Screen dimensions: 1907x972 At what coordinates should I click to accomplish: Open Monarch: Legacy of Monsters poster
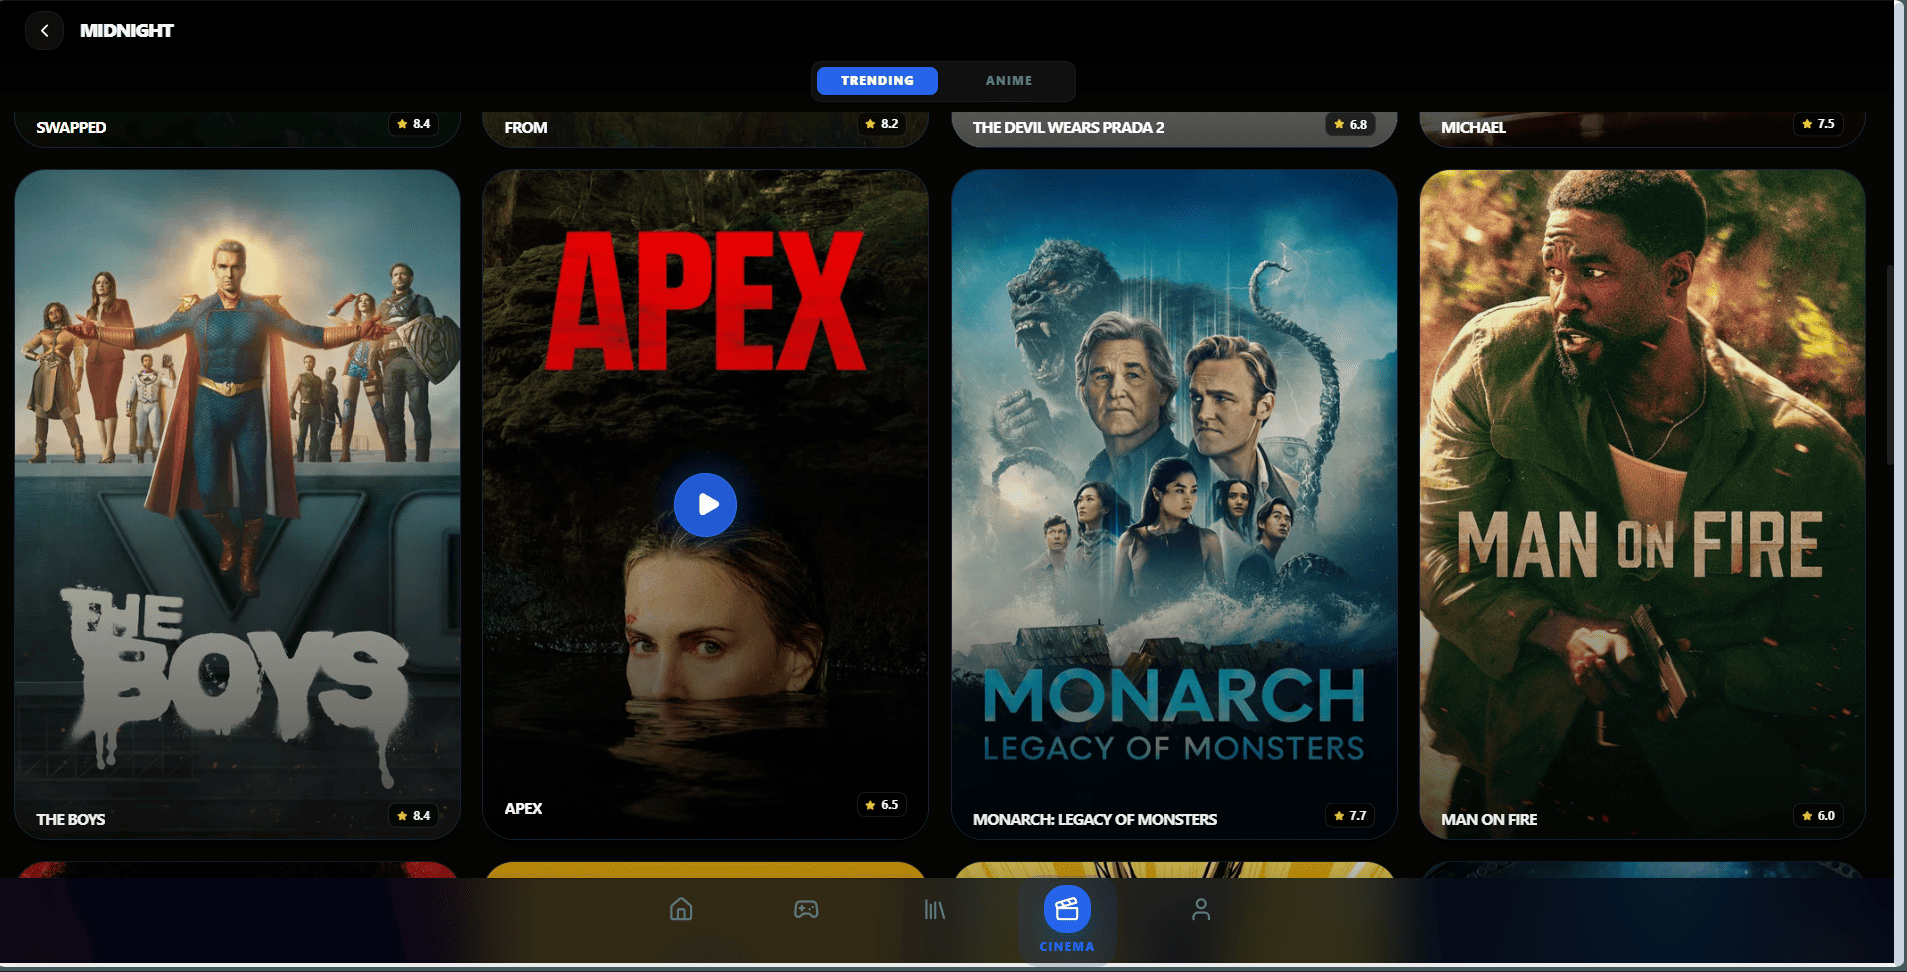(1174, 504)
